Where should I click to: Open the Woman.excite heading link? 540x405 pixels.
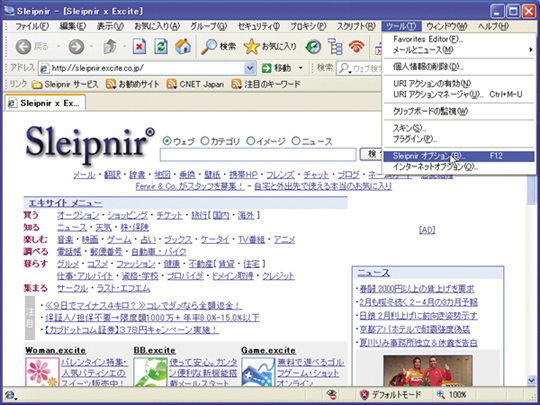click(55, 350)
